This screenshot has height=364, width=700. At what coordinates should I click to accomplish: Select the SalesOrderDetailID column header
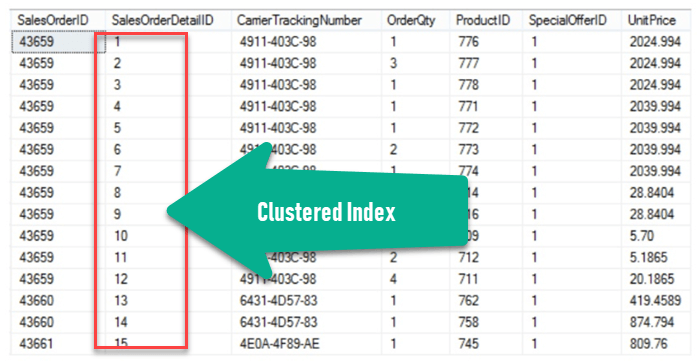tap(168, 20)
